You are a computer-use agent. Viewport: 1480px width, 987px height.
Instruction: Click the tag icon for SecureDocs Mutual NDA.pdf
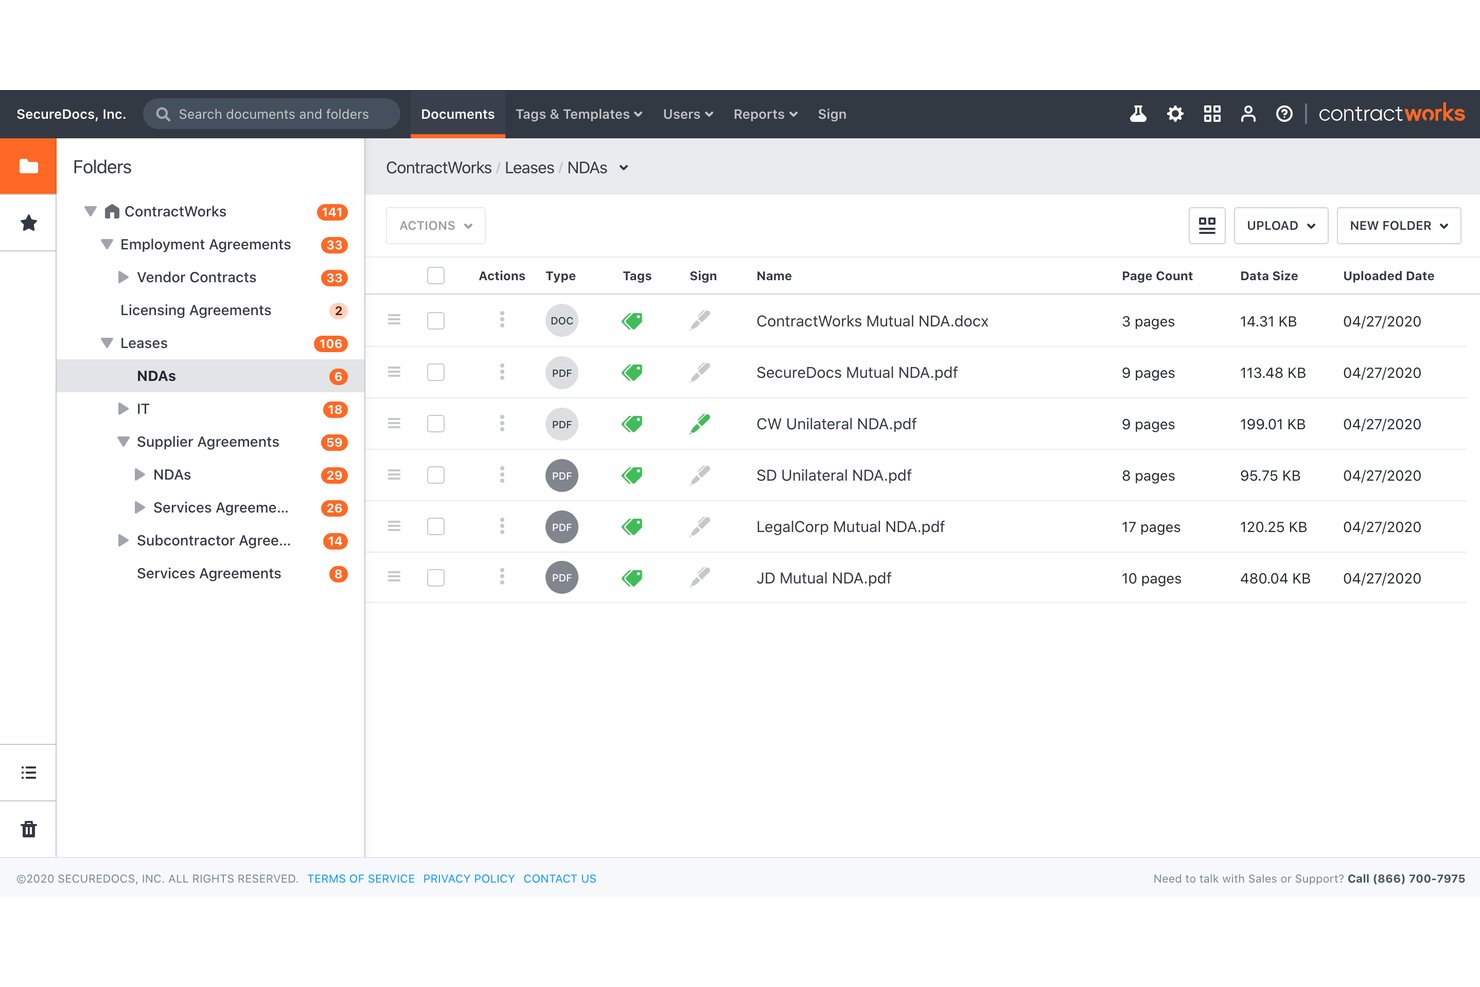point(632,372)
